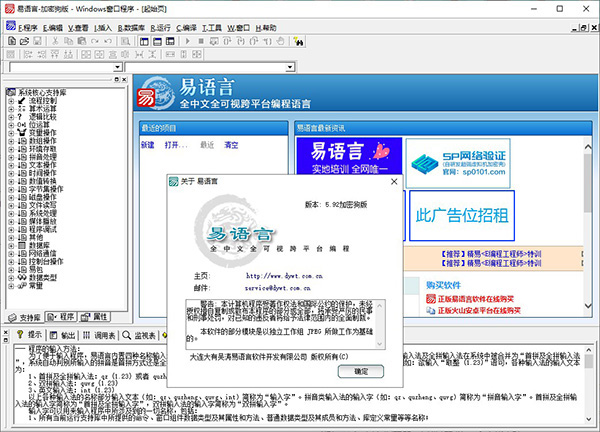The width and height of the screenshot is (600, 432).
Task: Toggle the left work panel display button
Action: click(144, 41)
